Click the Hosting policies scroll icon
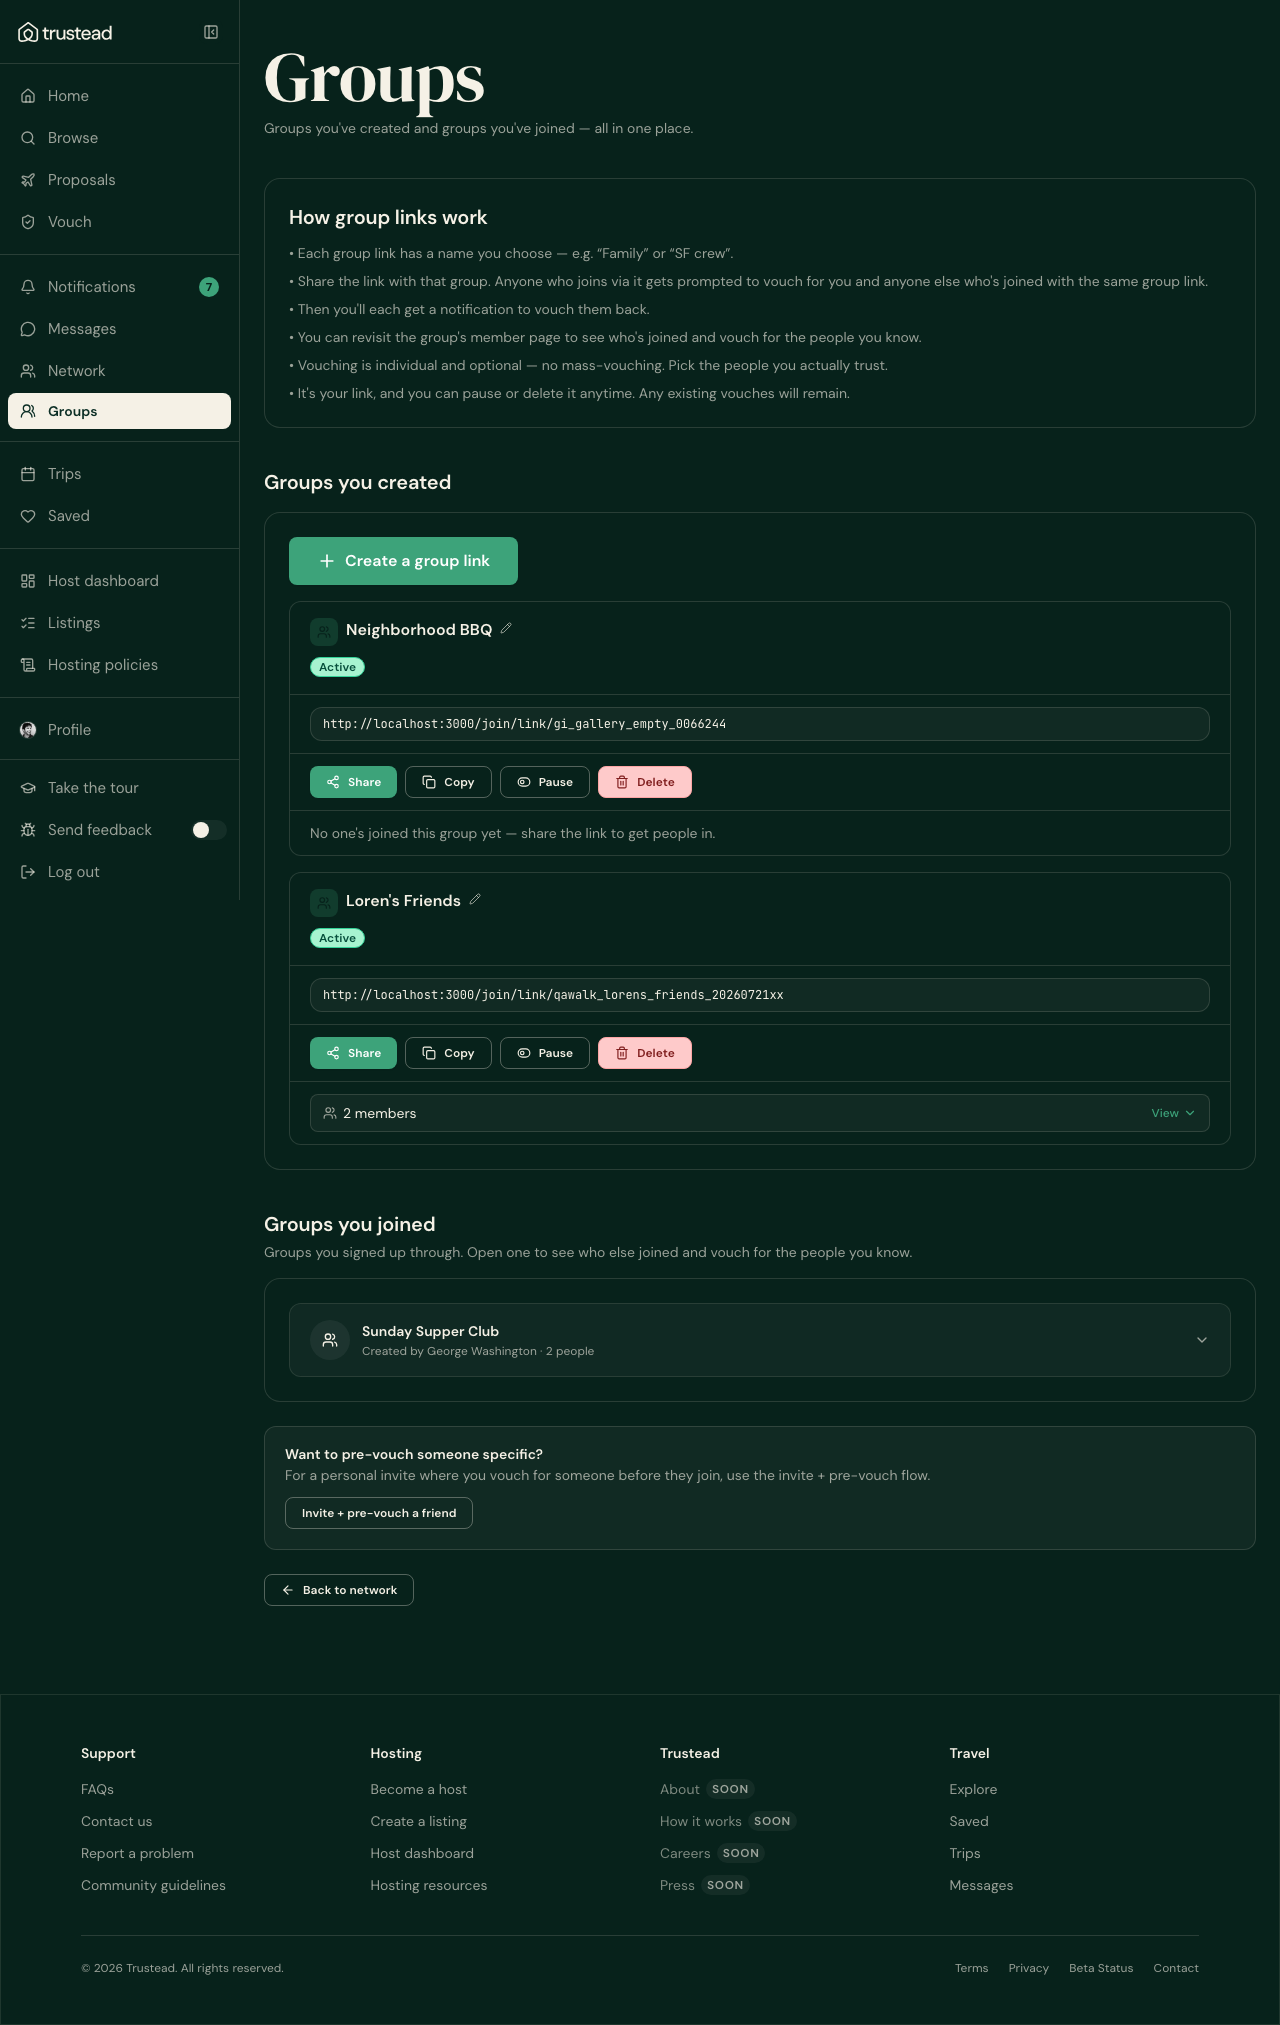Screen dimensions: 1280x2025 pyautogui.click(x=28, y=665)
